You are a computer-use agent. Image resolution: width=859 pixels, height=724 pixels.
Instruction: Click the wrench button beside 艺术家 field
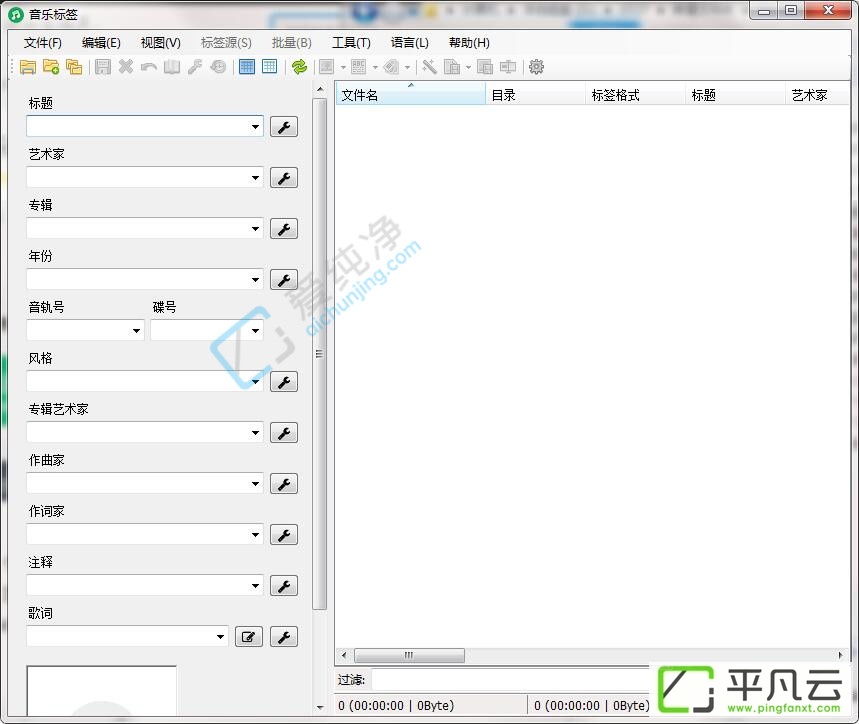pos(284,178)
